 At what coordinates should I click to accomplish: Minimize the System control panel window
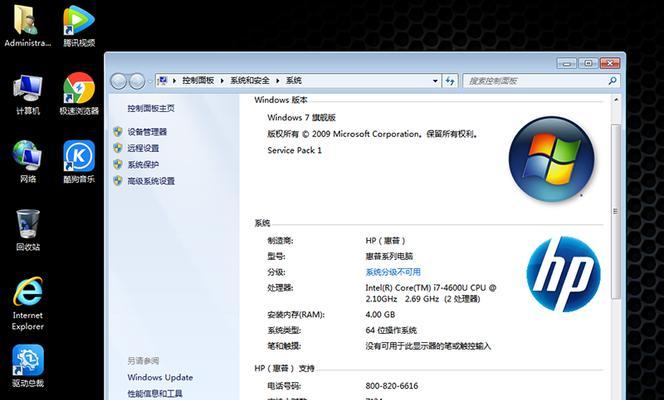[x=567, y=63]
